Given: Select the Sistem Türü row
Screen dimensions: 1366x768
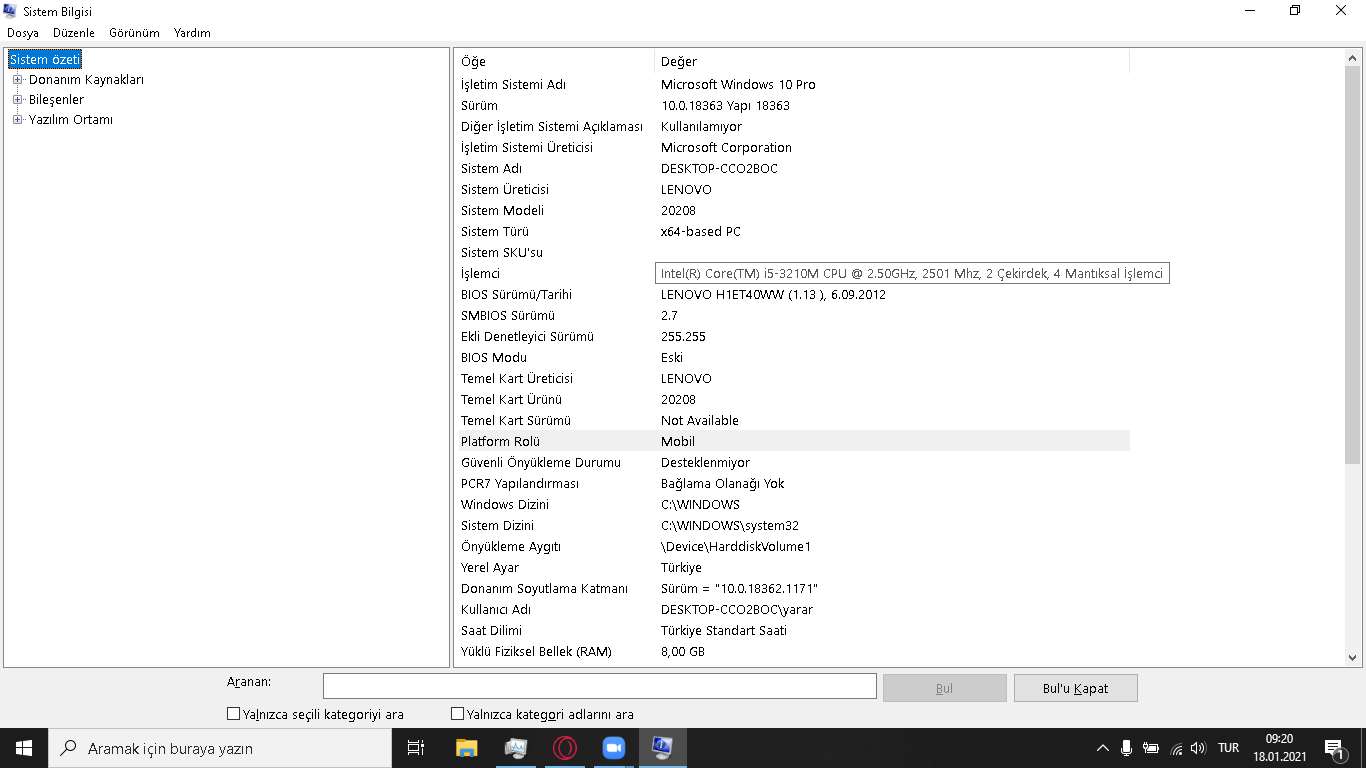Looking at the screenshot, I should pos(793,232).
